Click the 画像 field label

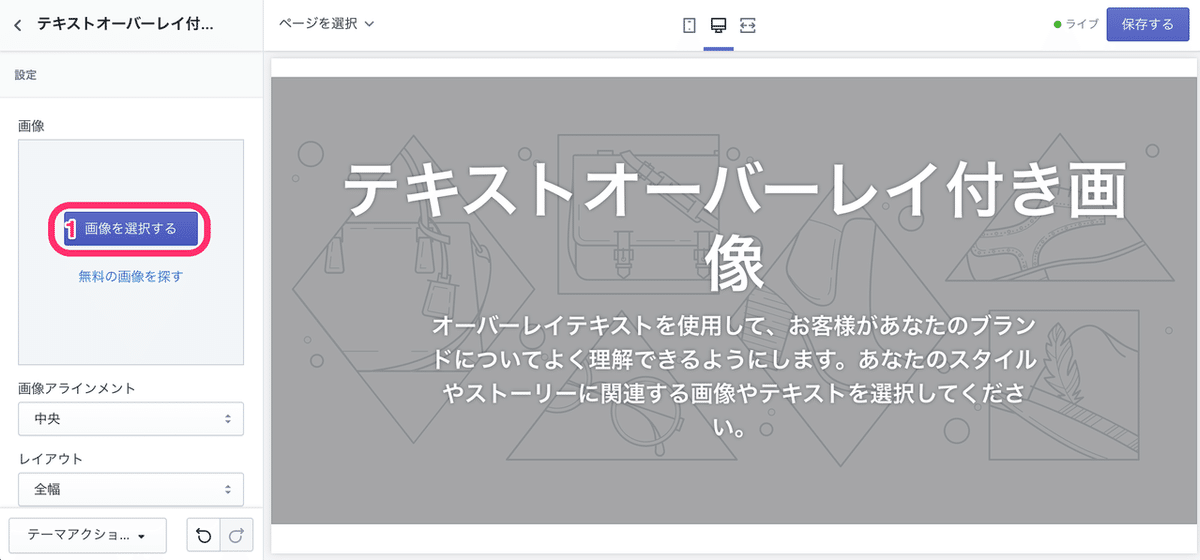pyautogui.click(x=31, y=126)
